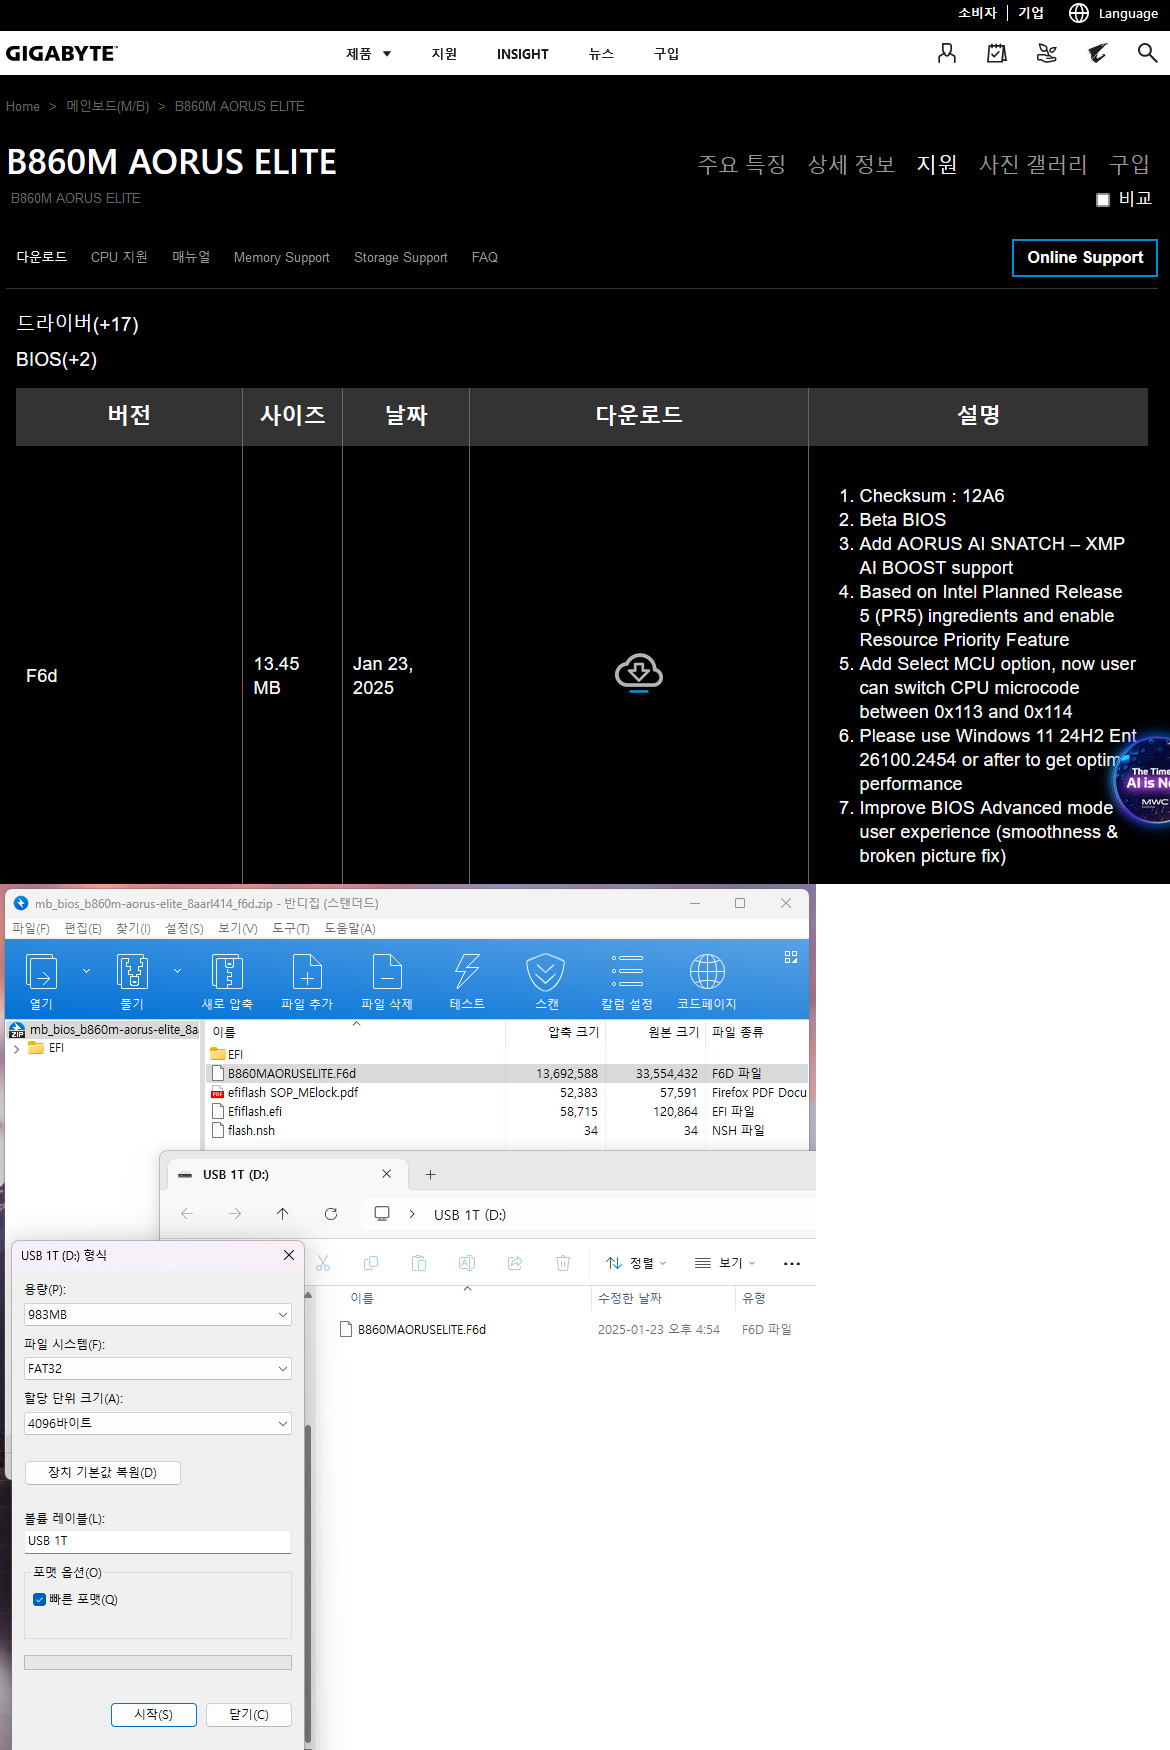This screenshot has width=1170, height=1750.
Task: Click 닫기(C) in format dialog
Action: [249, 1715]
